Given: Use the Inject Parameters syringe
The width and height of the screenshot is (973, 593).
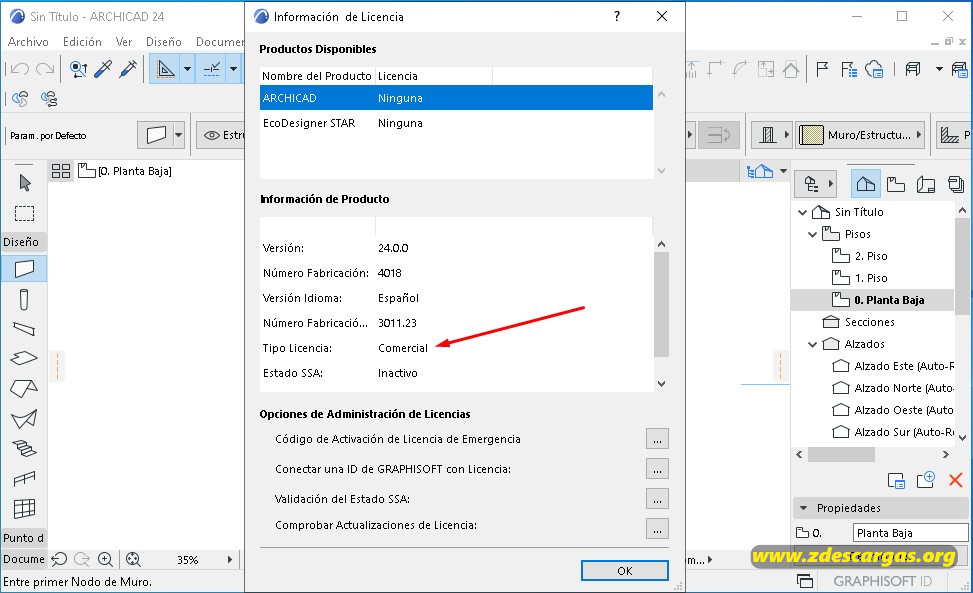Looking at the screenshot, I should (128, 69).
